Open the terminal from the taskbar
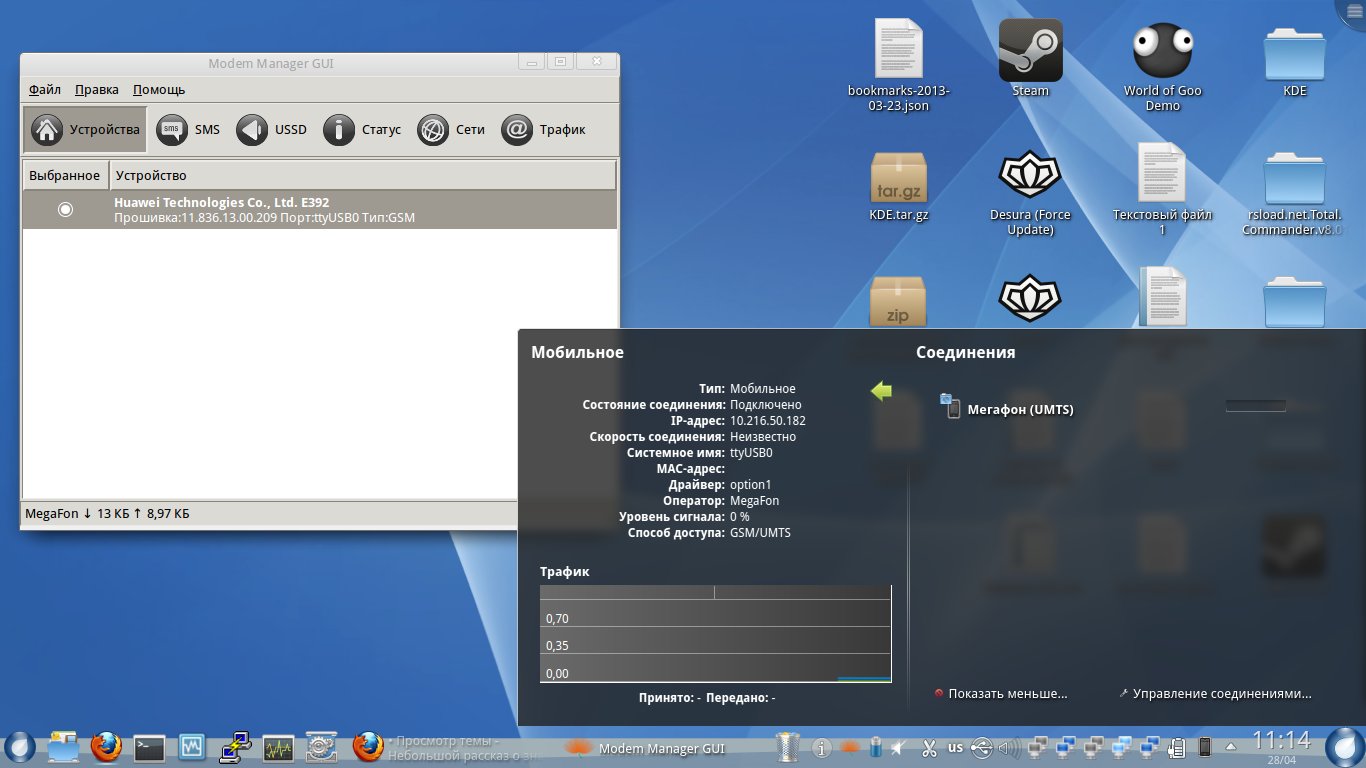Image resolution: width=1366 pixels, height=768 pixels. (149, 747)
